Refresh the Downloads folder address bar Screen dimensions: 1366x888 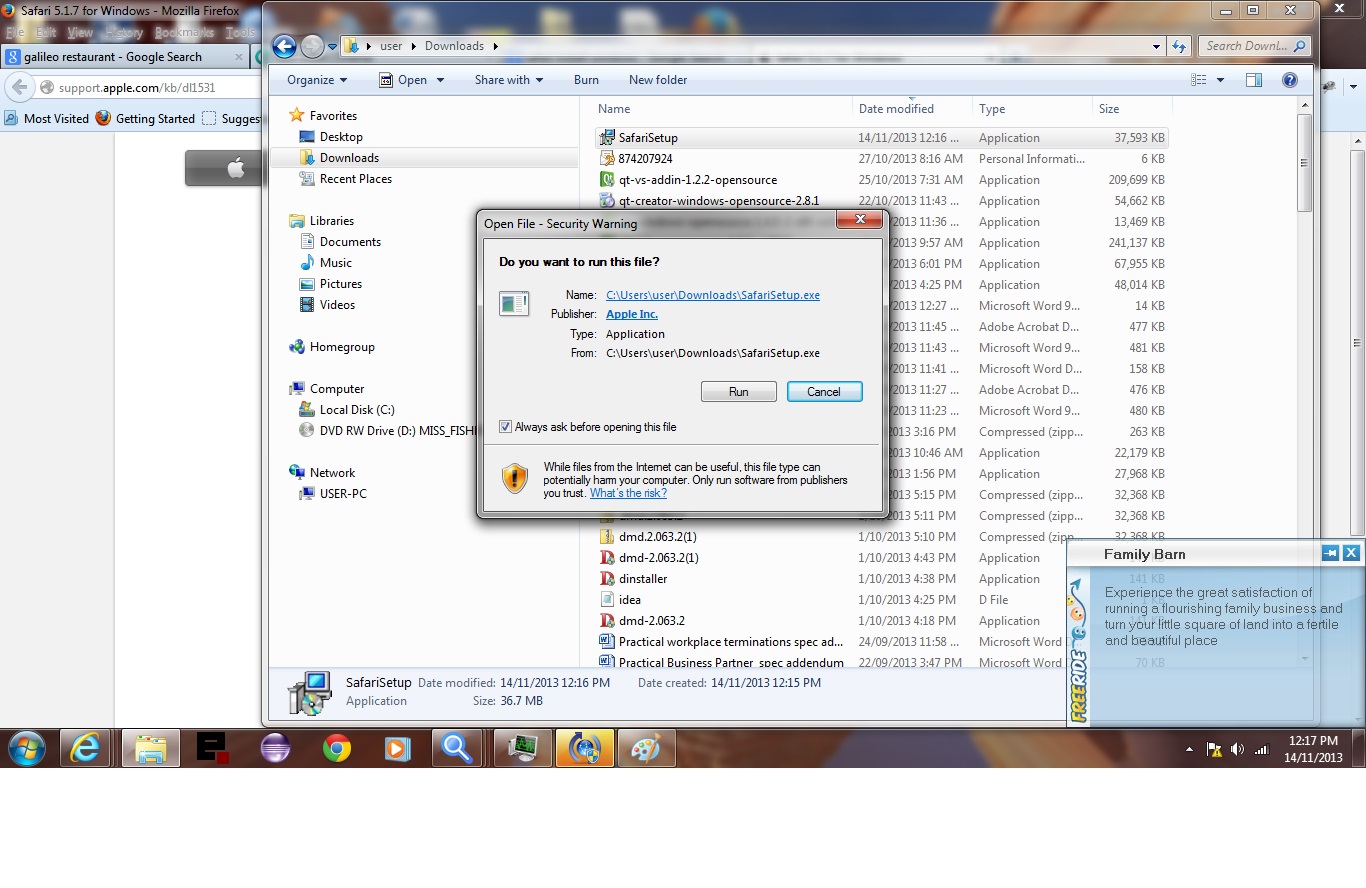(x=1179, y=46)
